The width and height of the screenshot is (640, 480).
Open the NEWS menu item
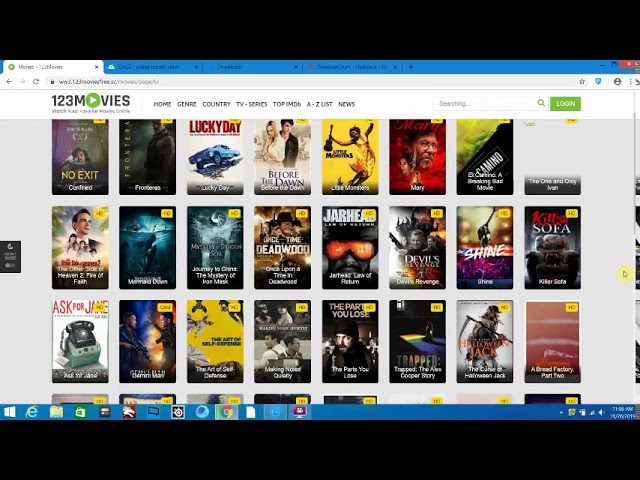tap(347, 104)
